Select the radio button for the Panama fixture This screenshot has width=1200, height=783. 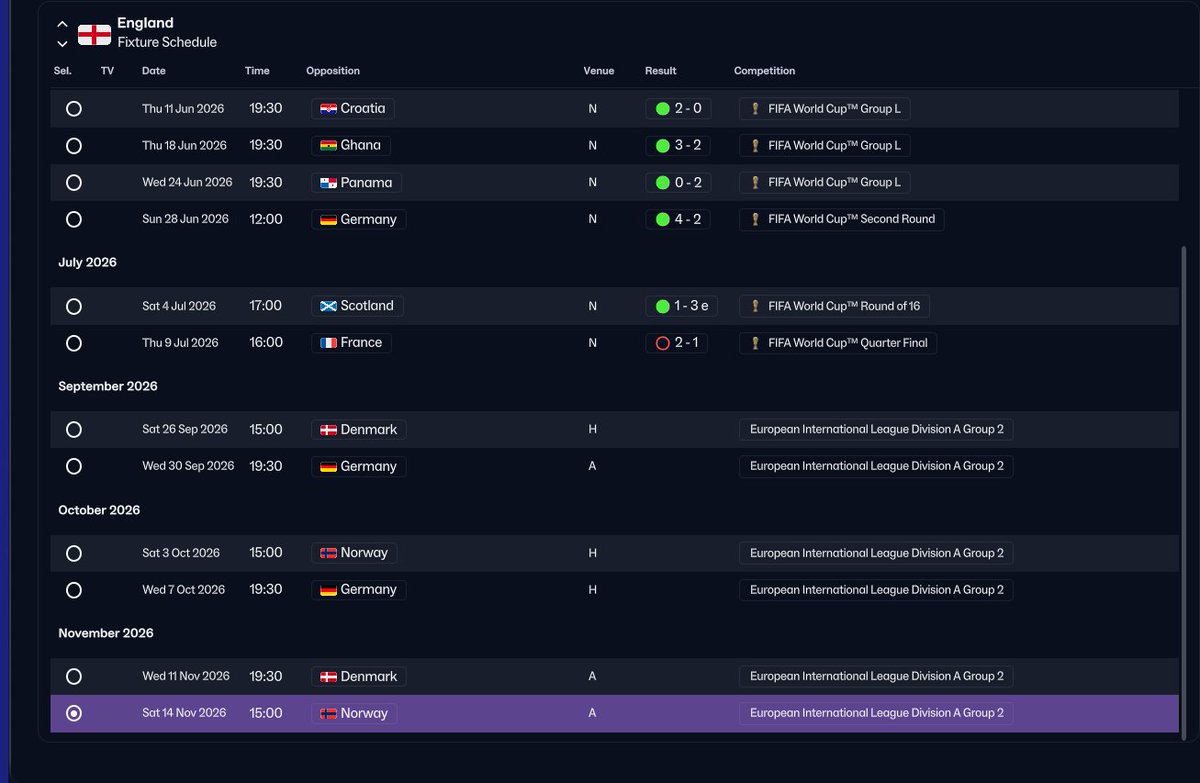[x=74, y=183]
